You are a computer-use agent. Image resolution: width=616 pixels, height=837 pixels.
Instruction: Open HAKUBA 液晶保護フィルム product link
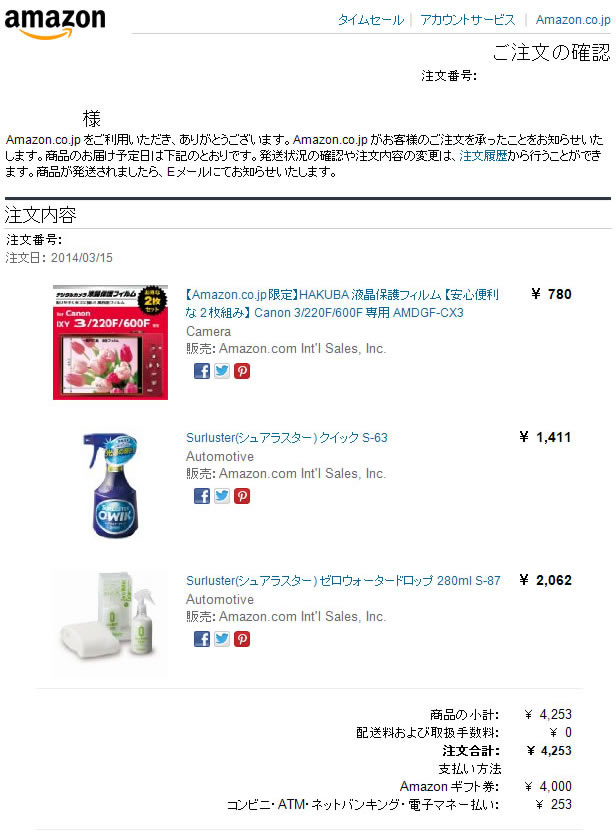342,303
